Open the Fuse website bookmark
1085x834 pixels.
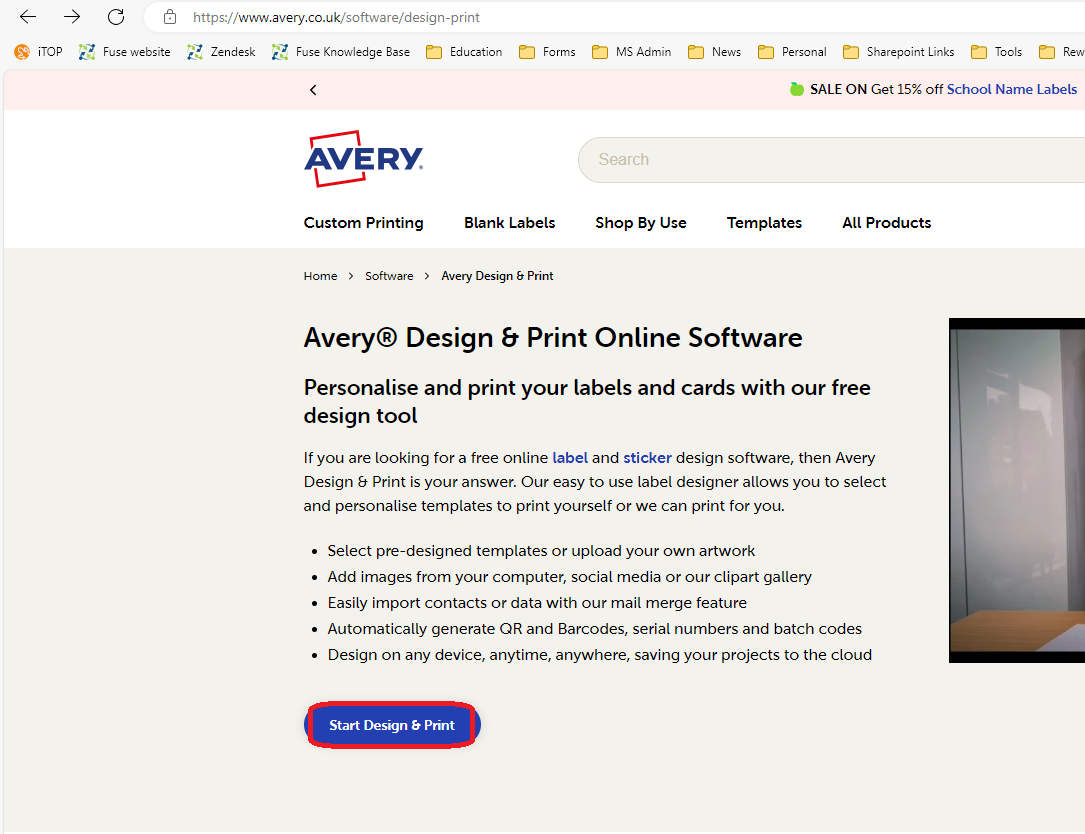click(125, 52)
